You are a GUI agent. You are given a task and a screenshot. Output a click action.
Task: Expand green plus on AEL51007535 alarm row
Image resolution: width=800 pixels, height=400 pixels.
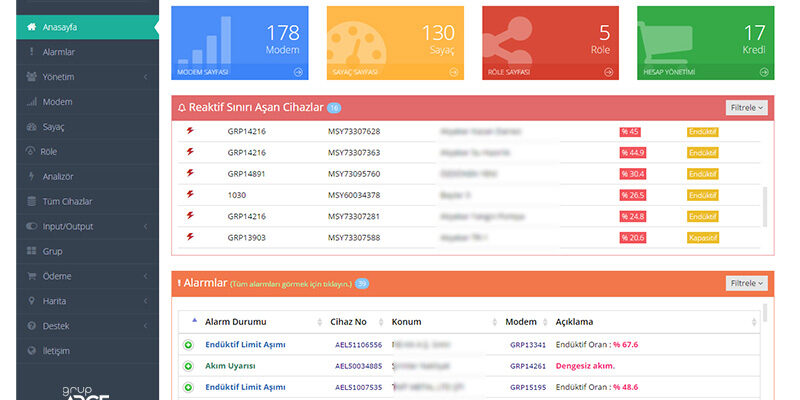[187, 386]
